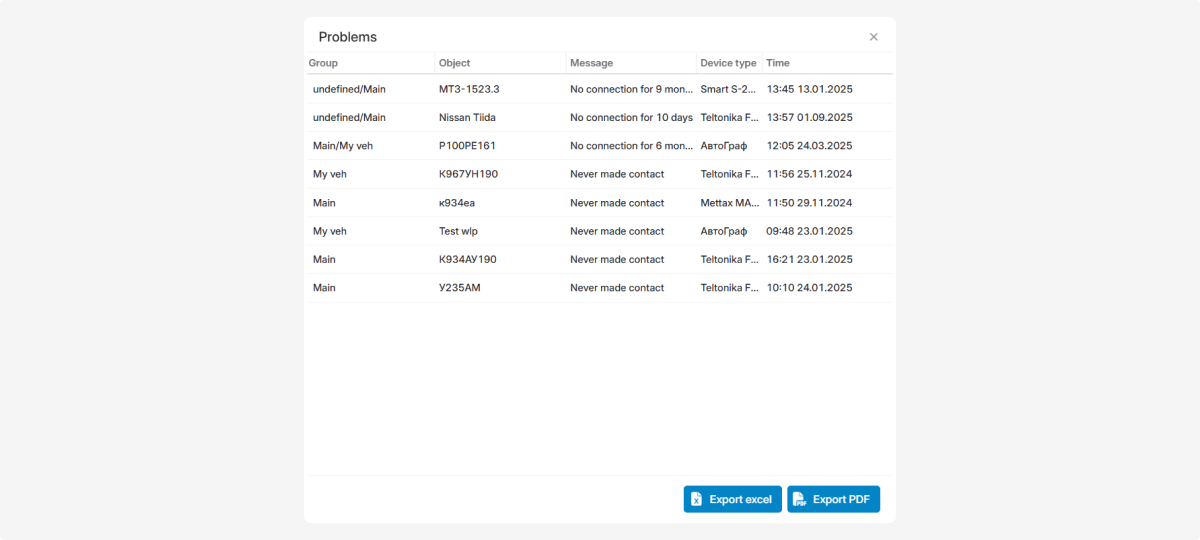1200x540 pixels.
Task: Click the PDF icon in Export PDF
Action: pyautogui.click(x=800, y=500)
